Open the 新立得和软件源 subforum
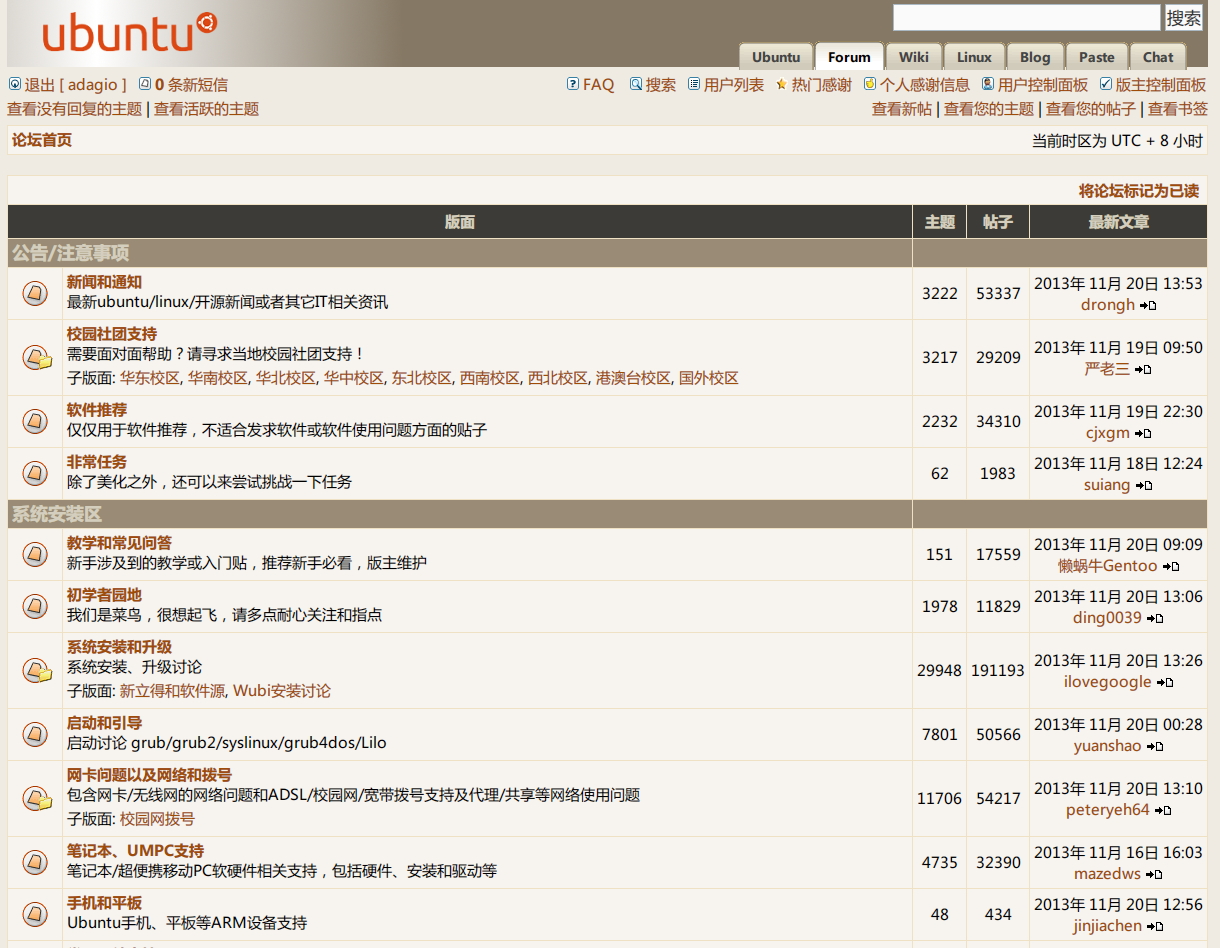The width and height of the screenshot is (1220, 948). click(x=172, y=691)
